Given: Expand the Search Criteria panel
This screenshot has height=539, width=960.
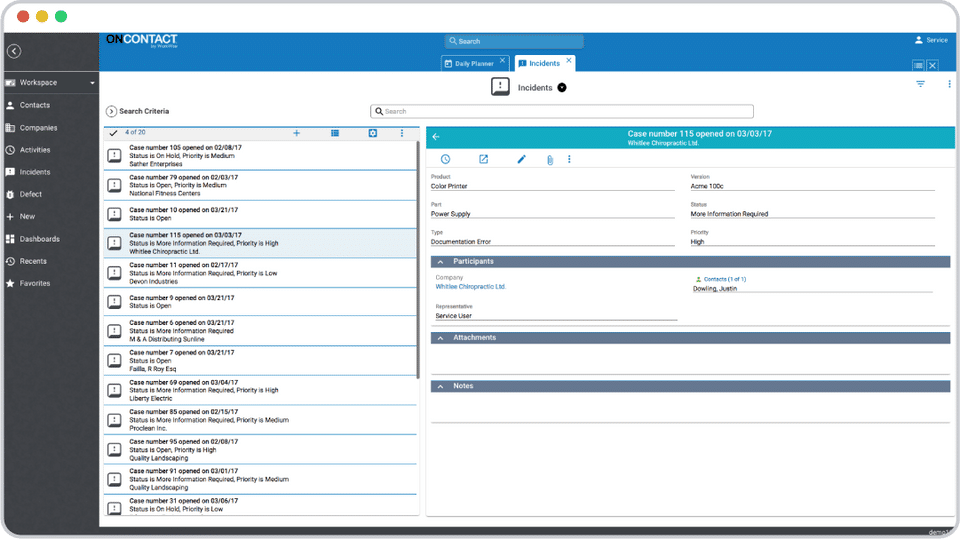Looking at the screenshot, I should (111, 111).
